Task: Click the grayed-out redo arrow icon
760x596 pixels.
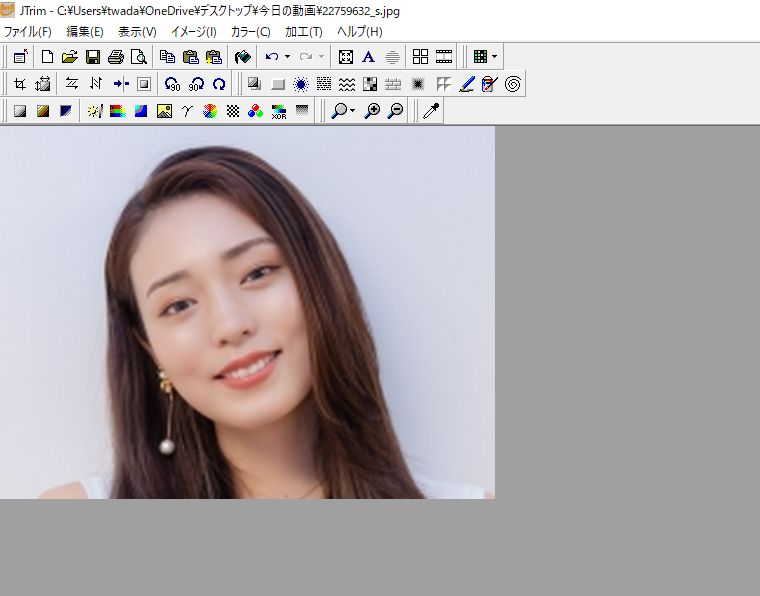Action: [306, 57]
